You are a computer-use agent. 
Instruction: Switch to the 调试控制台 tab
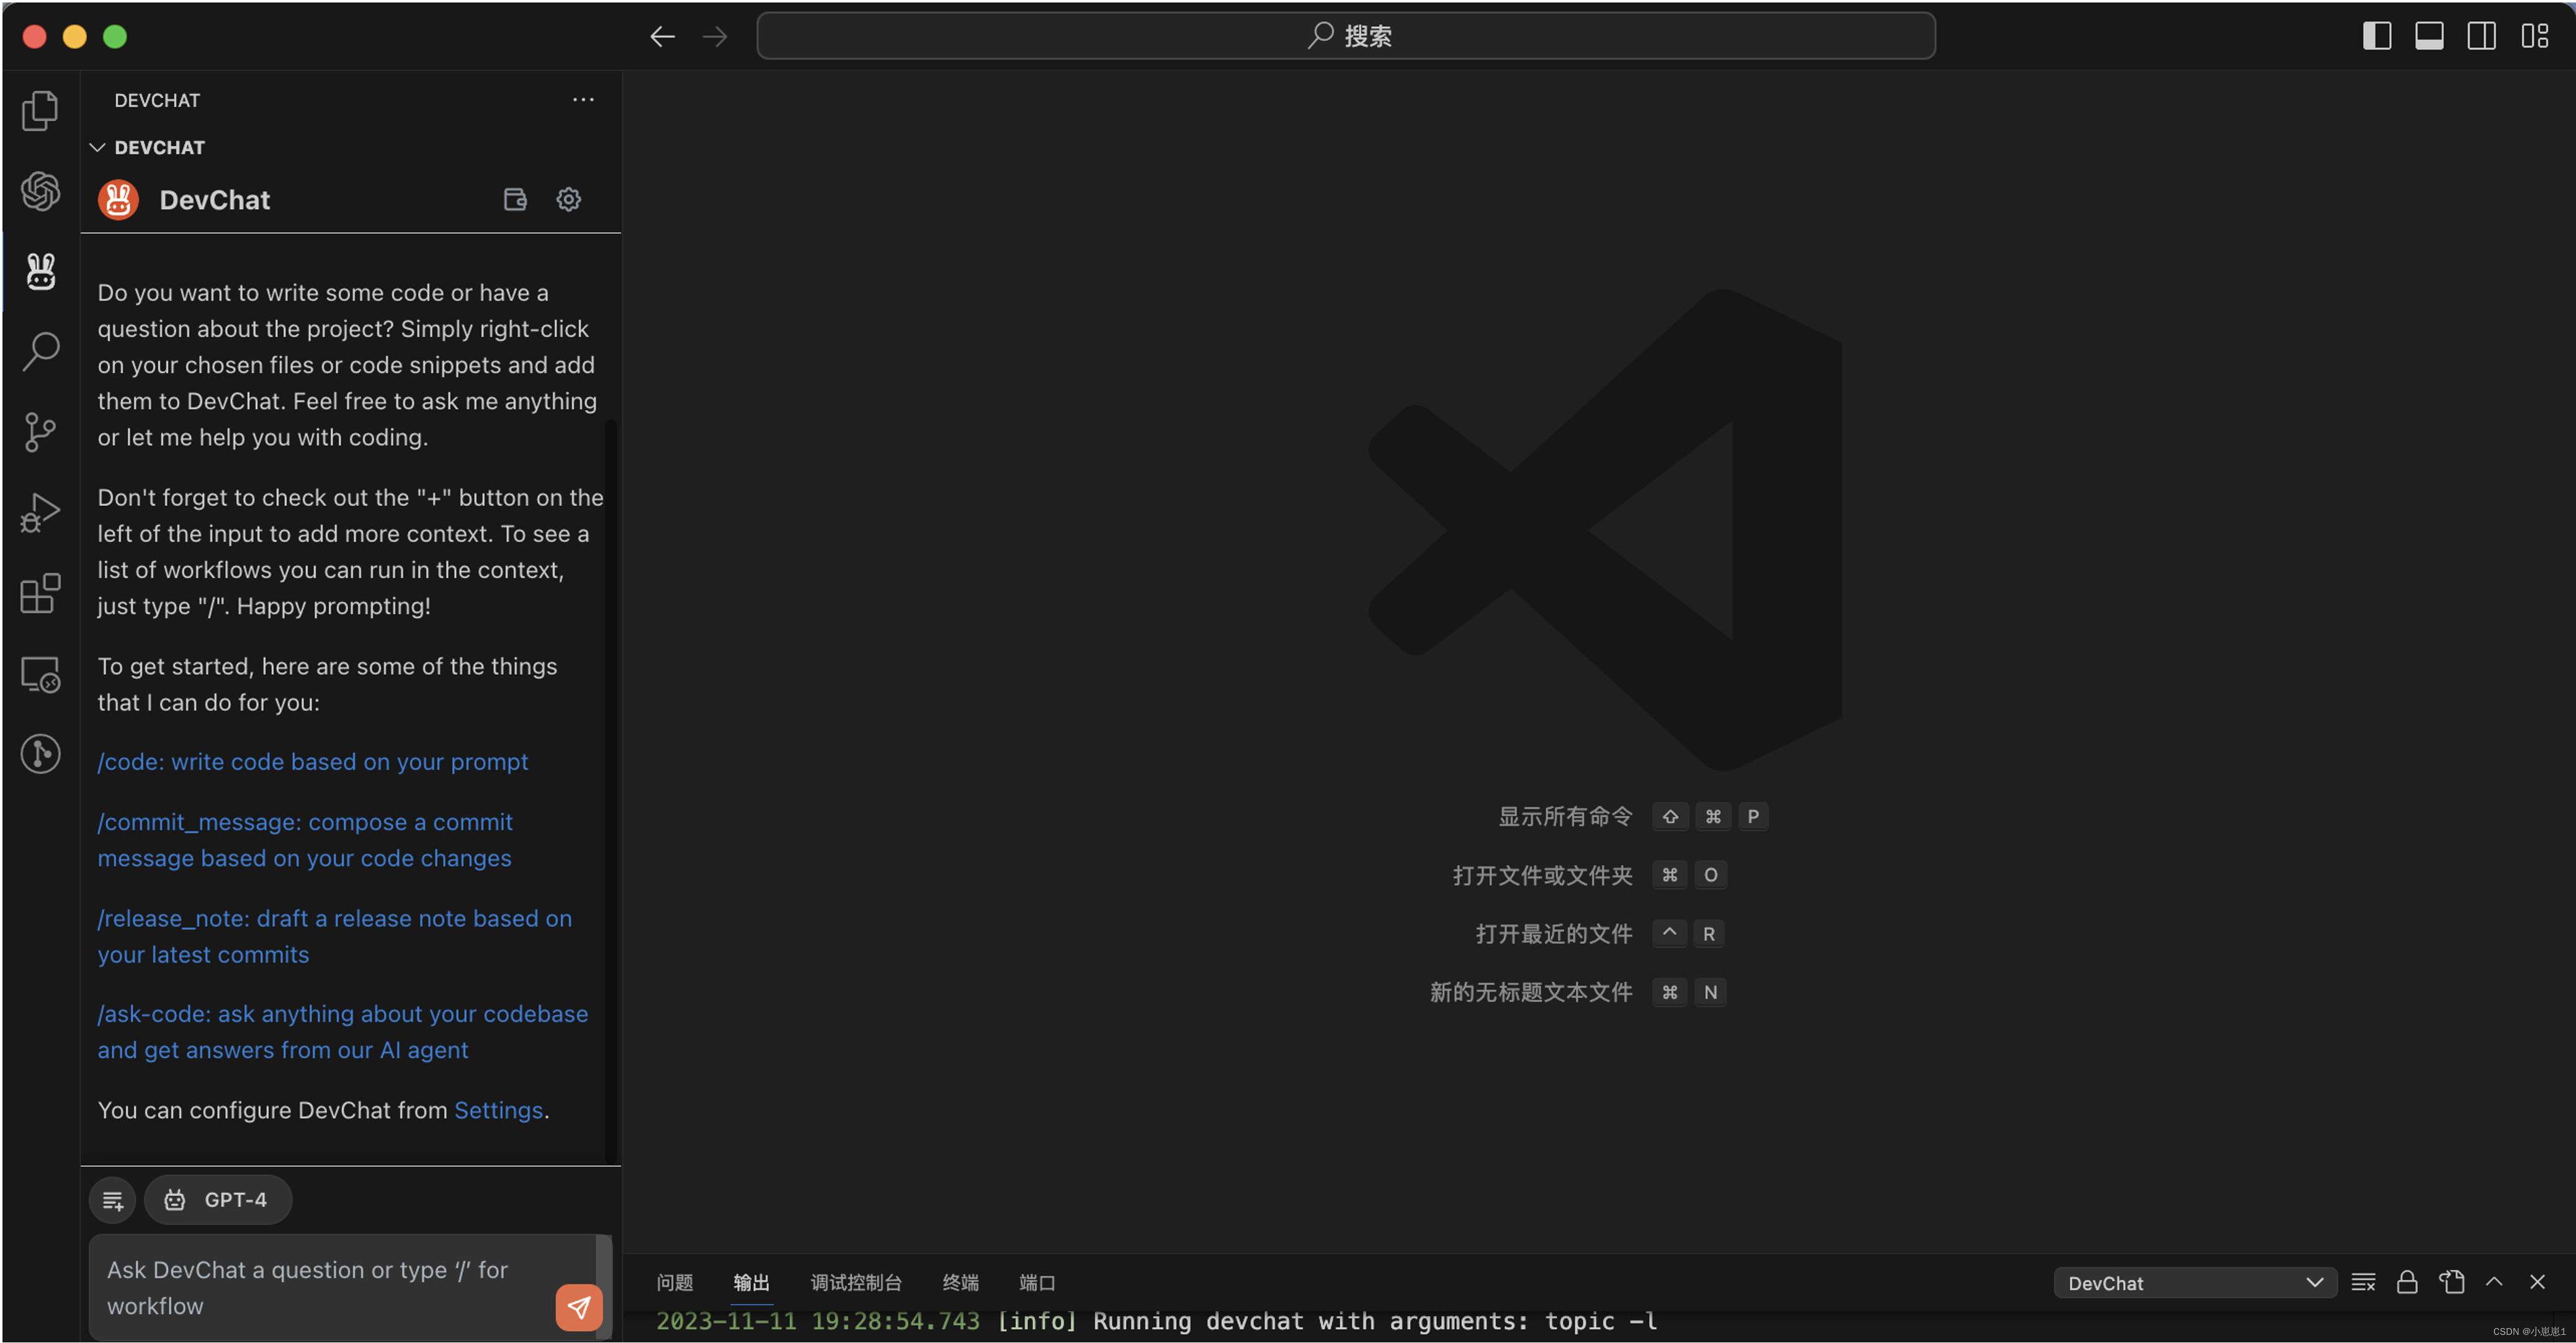856,1282
